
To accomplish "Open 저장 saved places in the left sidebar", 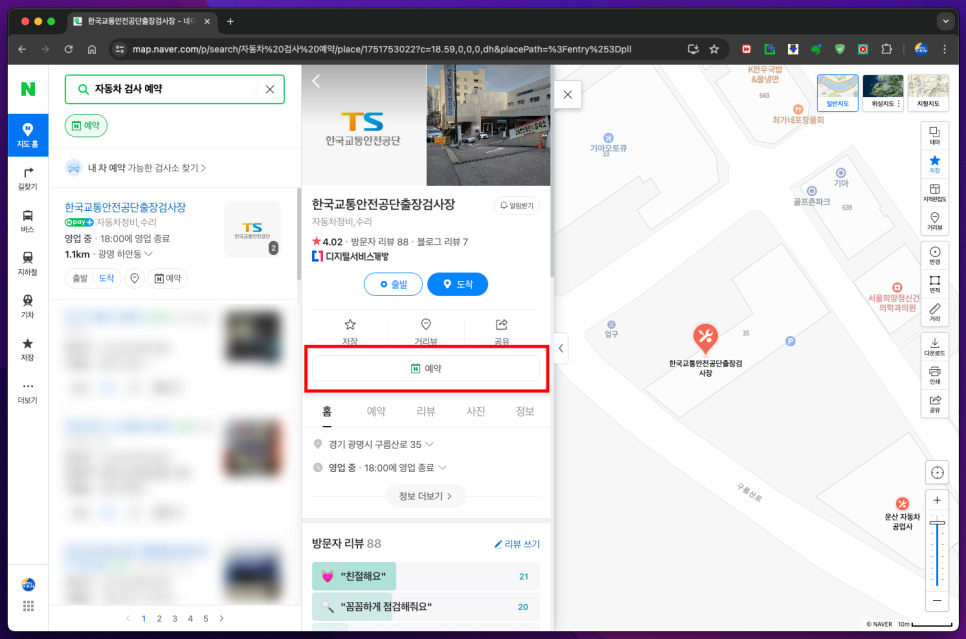I will tap(28, 349).
